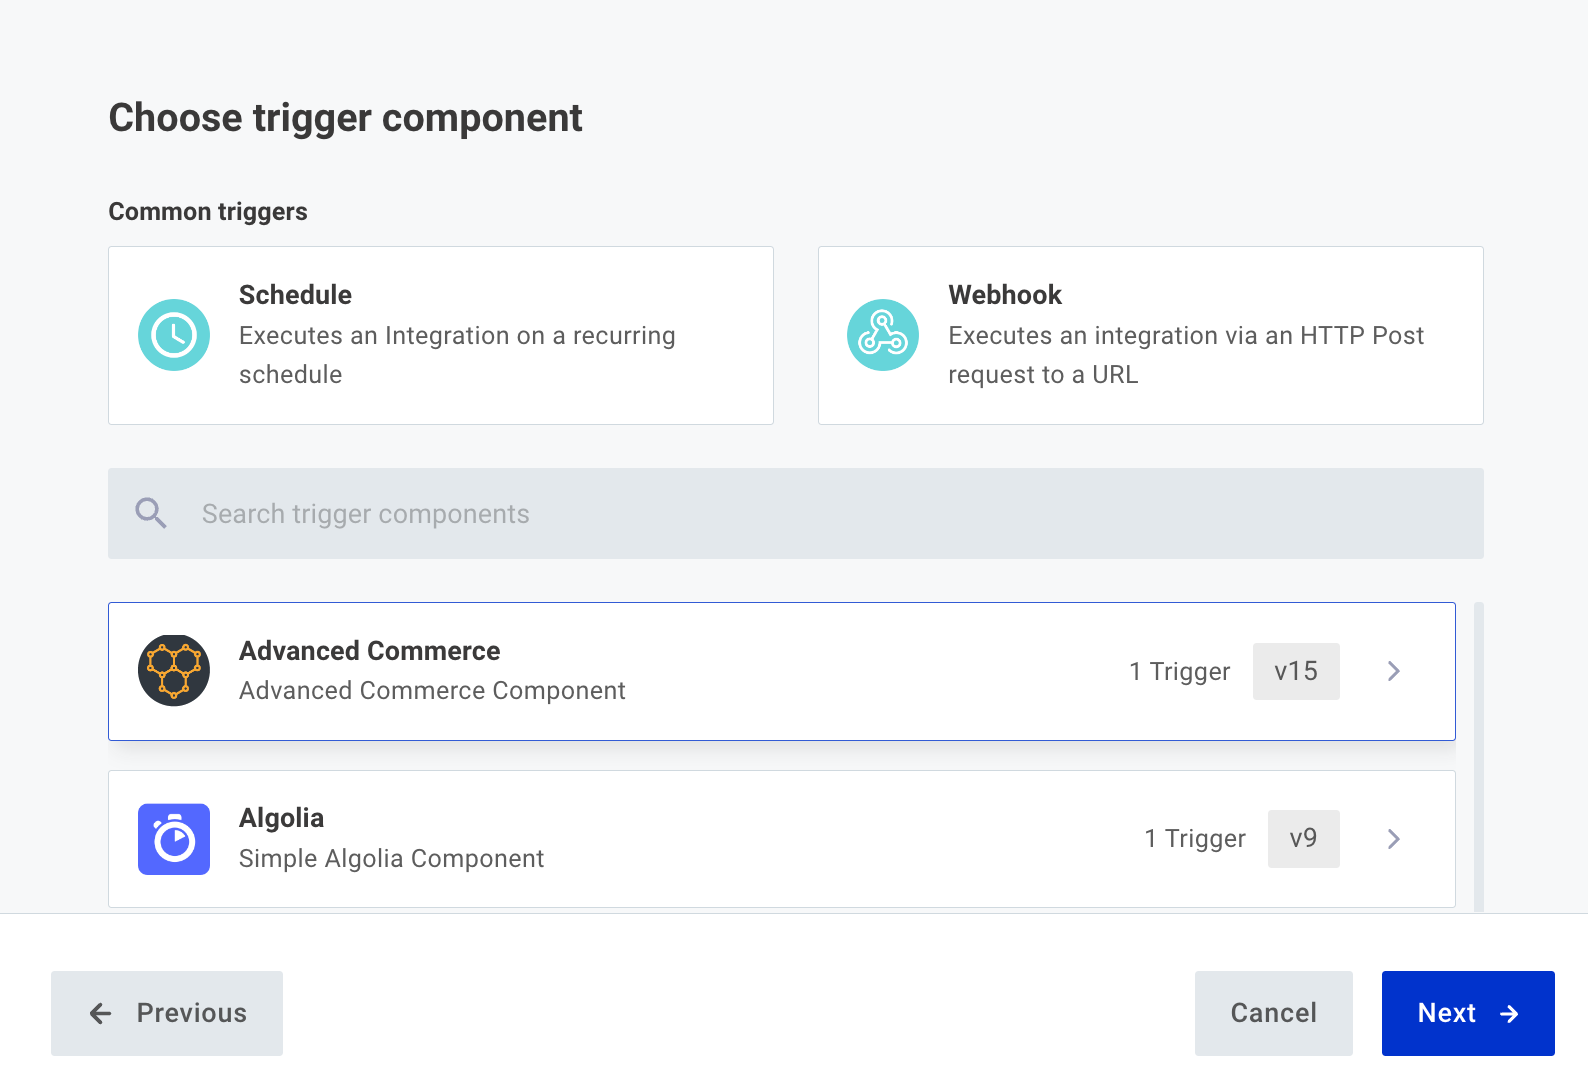1588x1090 pixels.
Task: Open the v9 version selector for Algolia
Action: (1303, 839)
